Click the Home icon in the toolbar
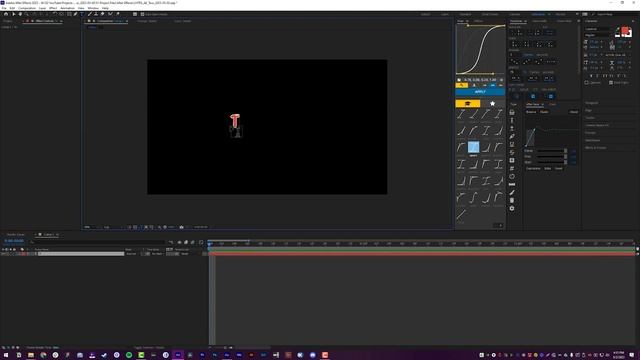Image resolution: width=640 pixels, height=360 pixels. (6, 14)
